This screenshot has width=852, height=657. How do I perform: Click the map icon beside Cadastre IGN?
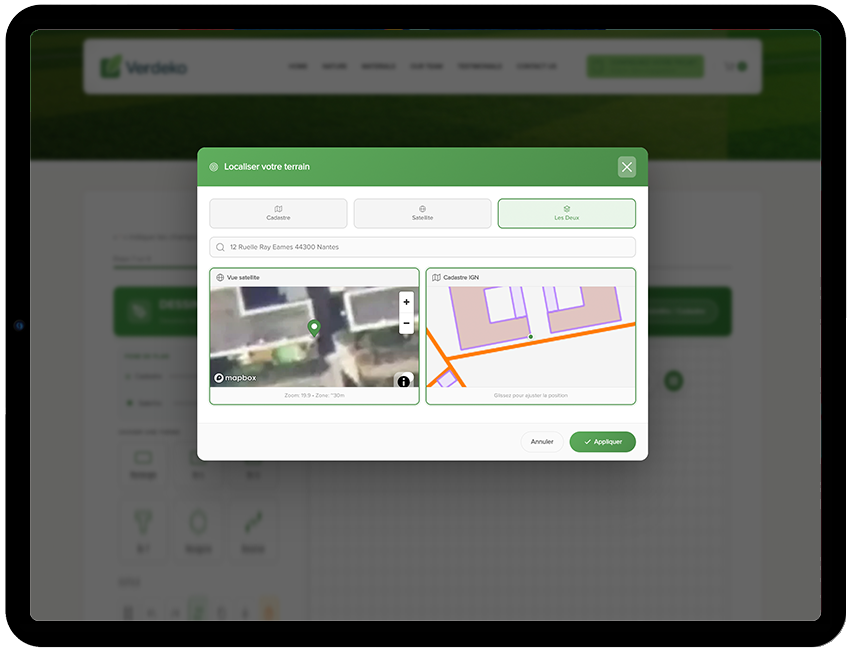click(x=436, y=277)
